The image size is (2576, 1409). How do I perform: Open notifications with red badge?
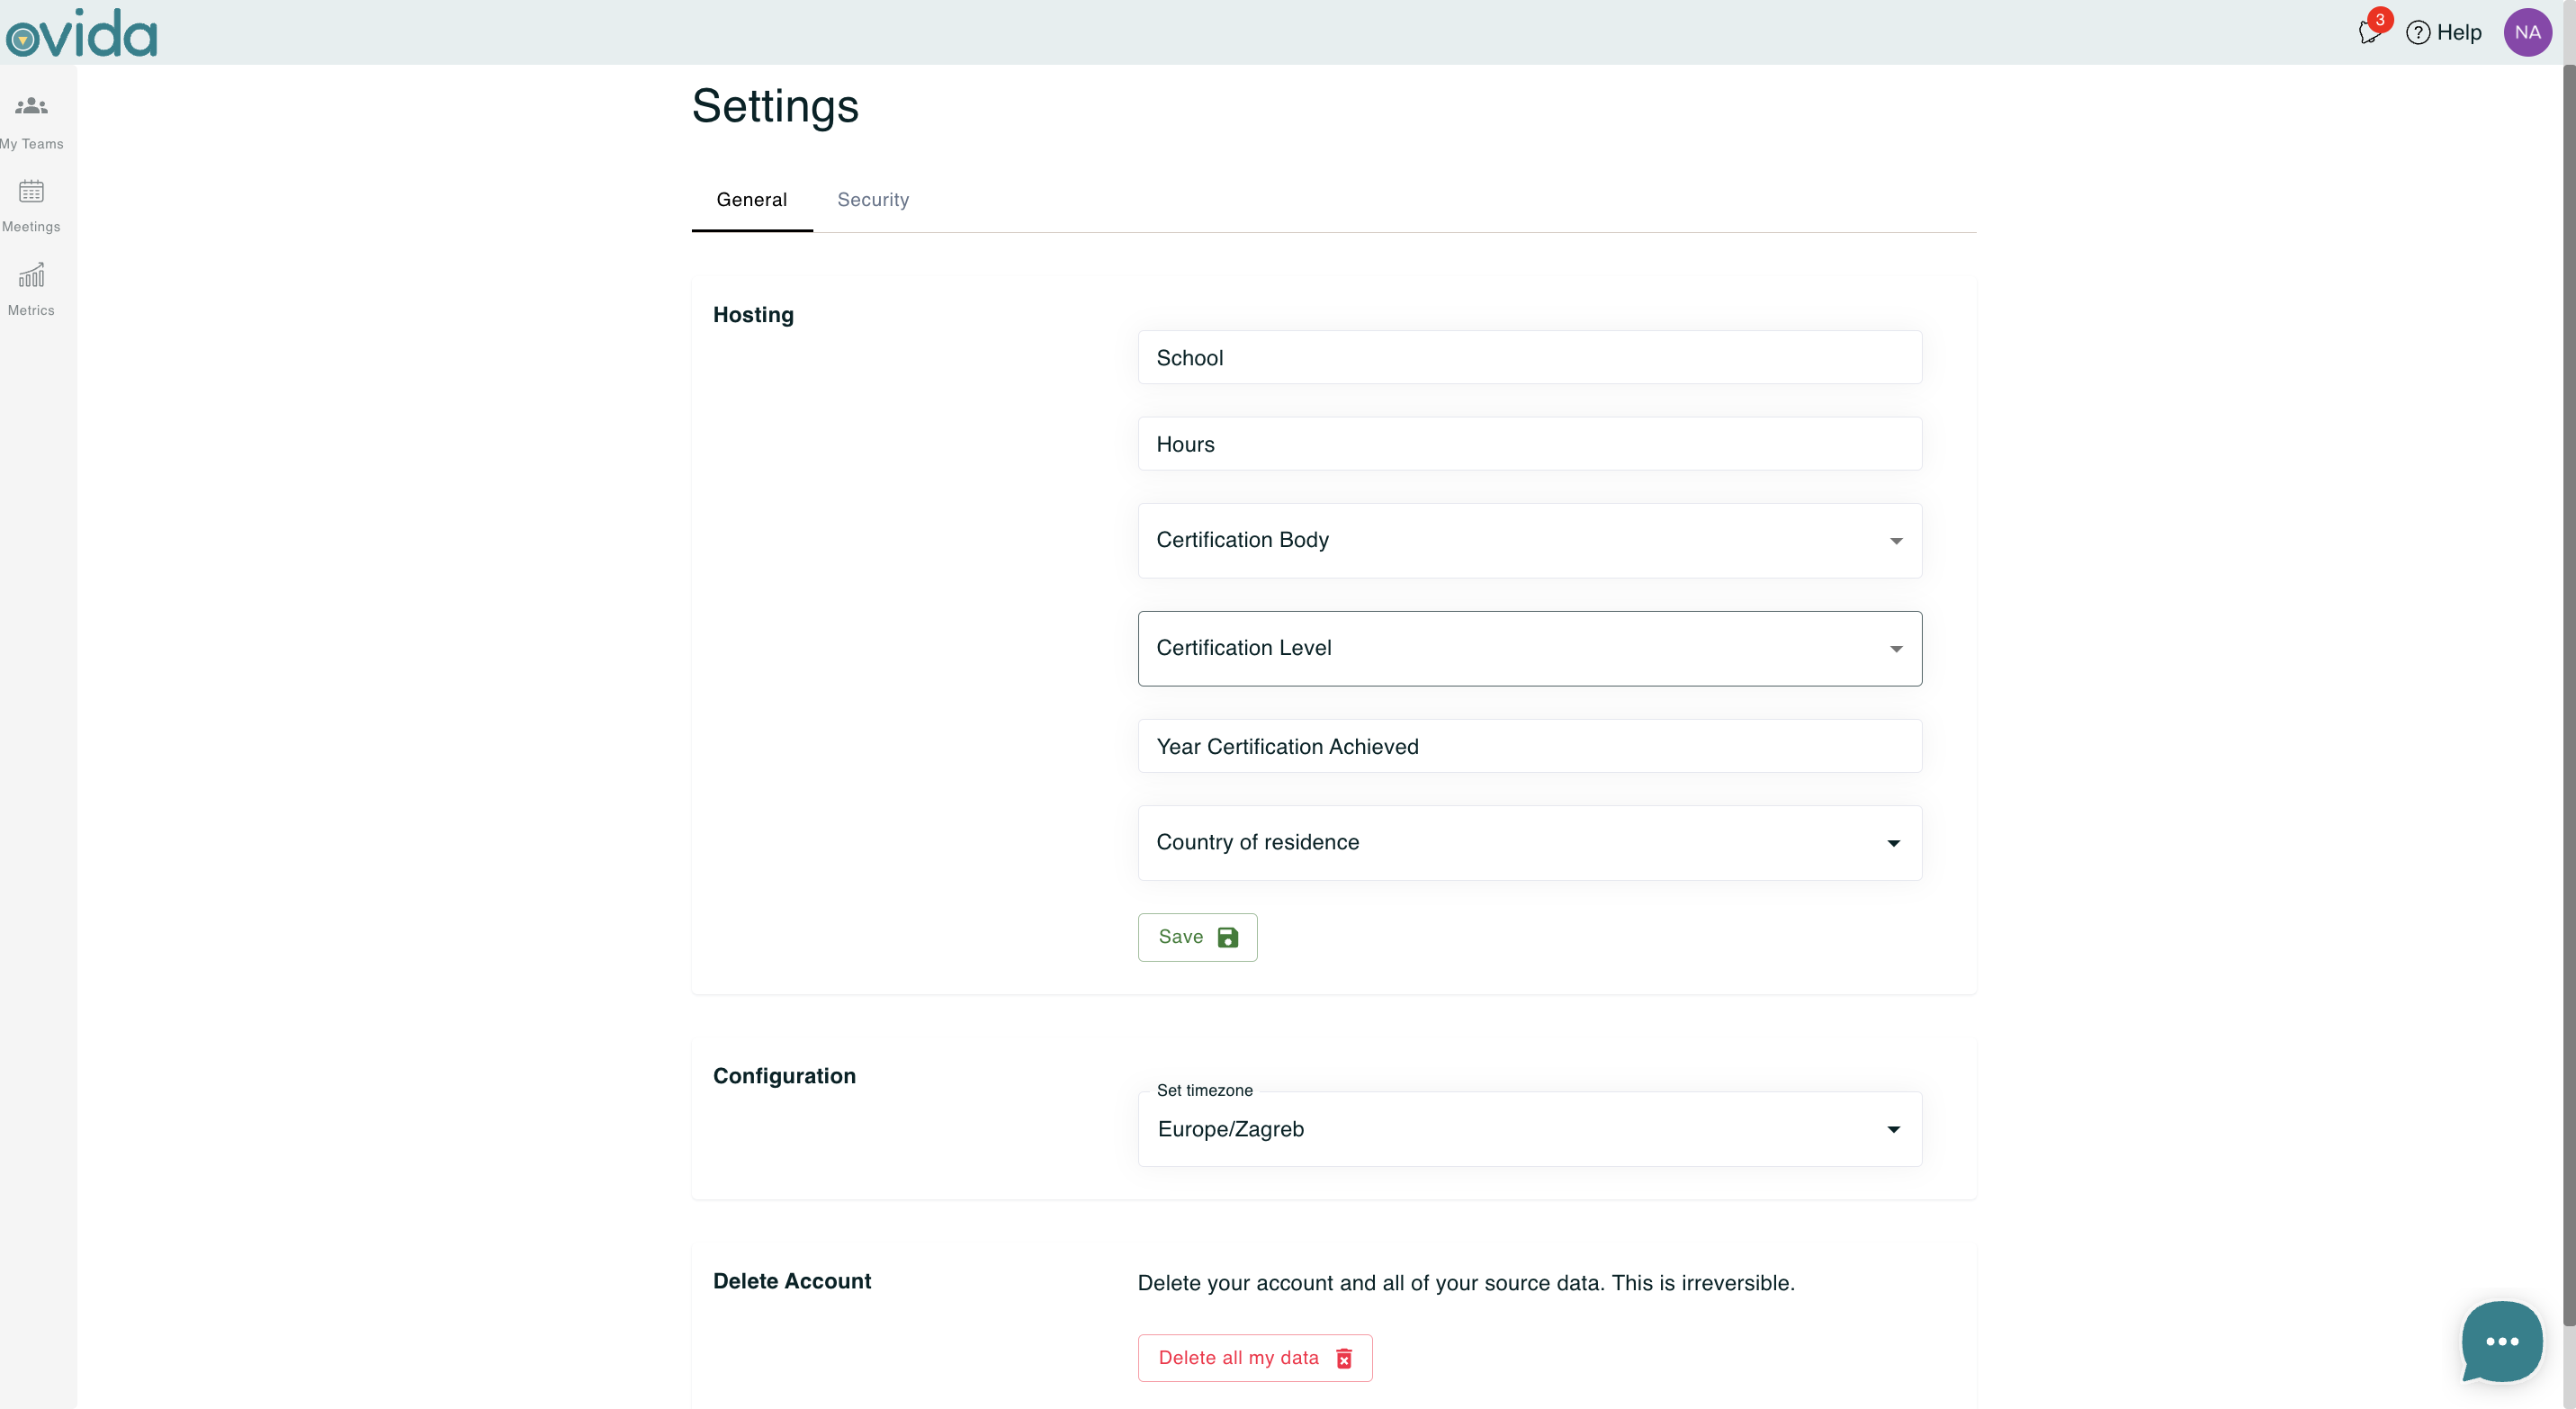(2369, 32)
